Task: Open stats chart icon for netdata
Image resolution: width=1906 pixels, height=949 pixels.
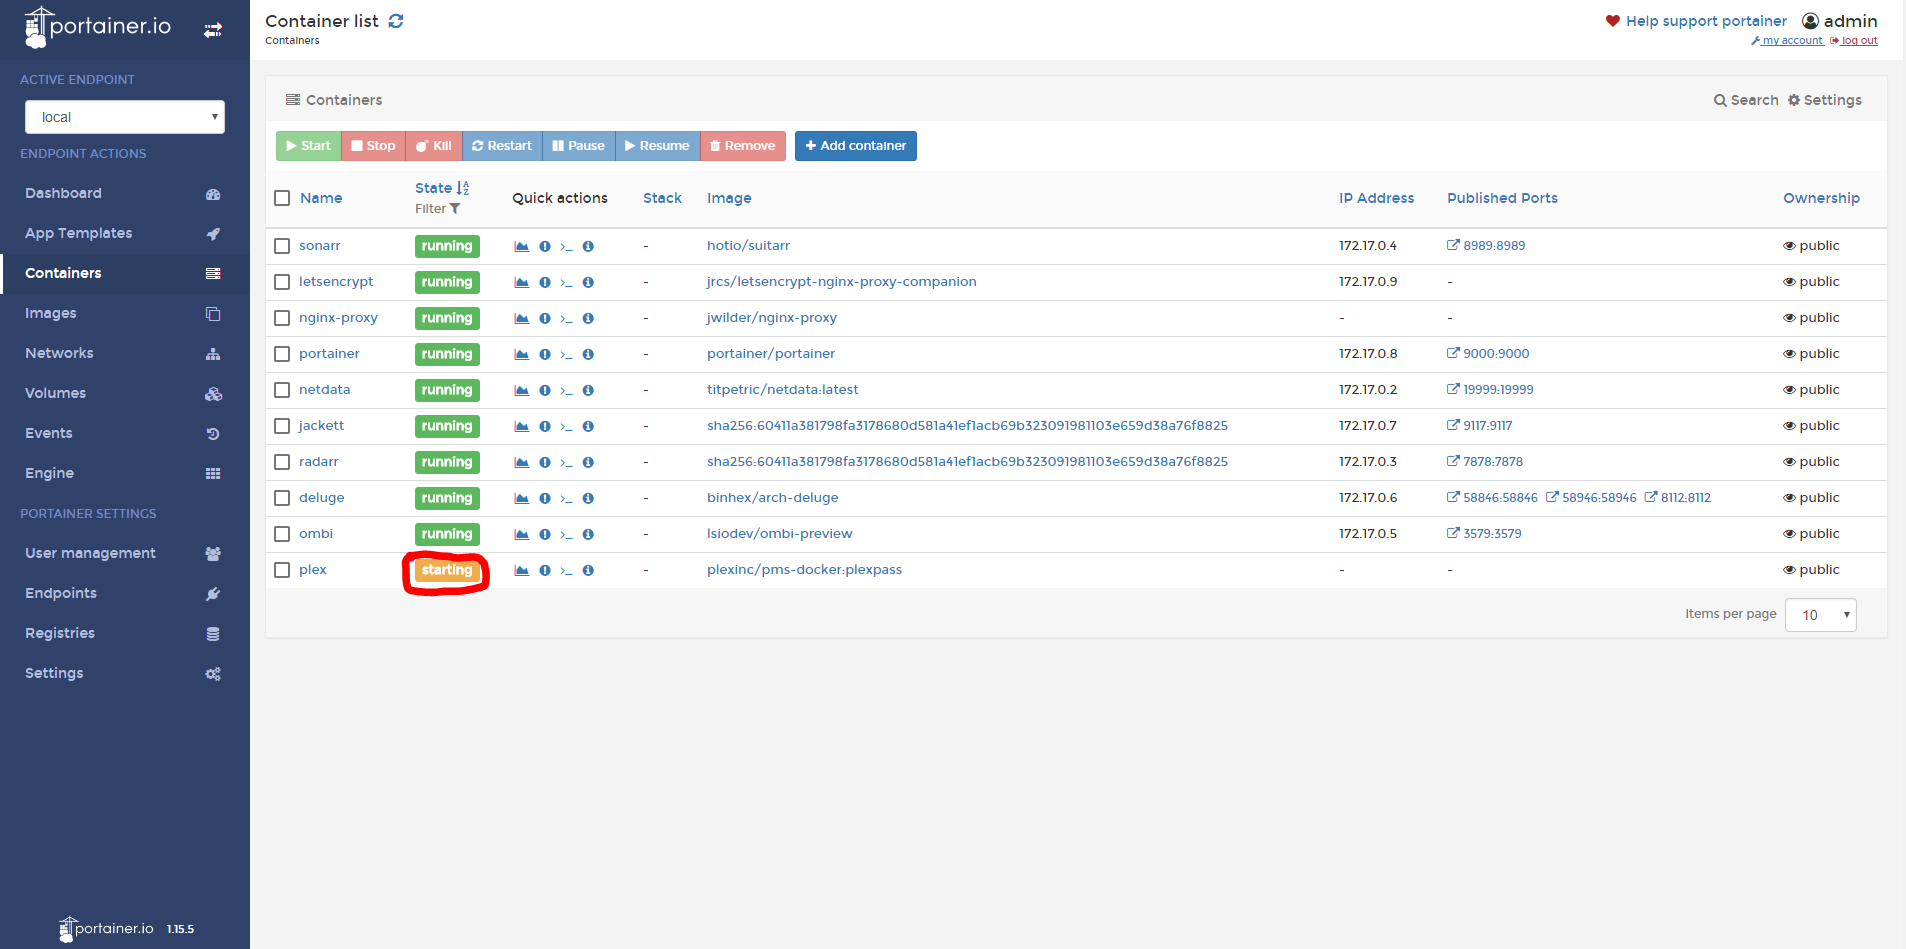Action: pyautogui.click(x=521, y=390)
